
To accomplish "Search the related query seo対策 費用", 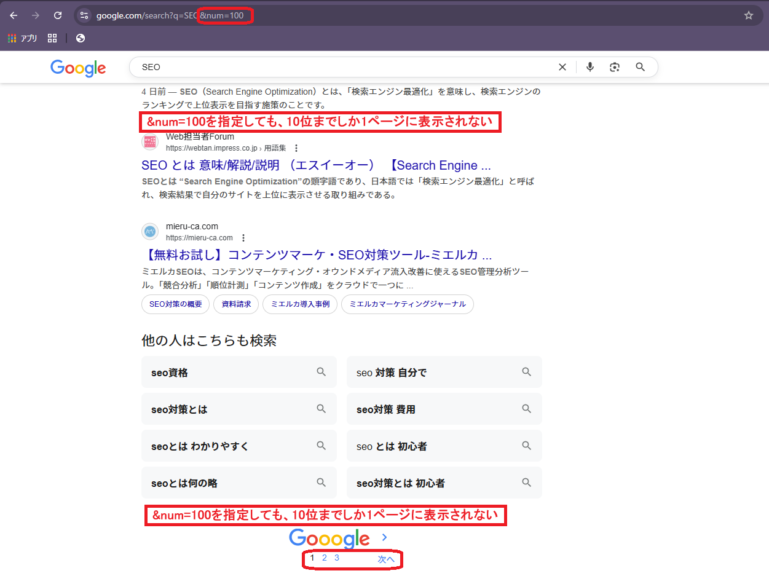I will pos(444,409).
